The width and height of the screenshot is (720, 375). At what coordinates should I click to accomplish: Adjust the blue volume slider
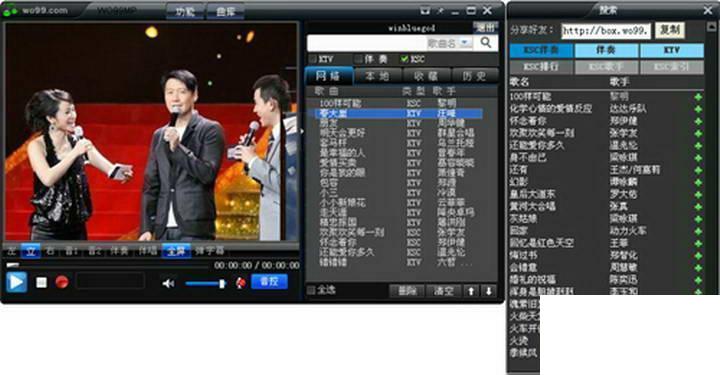pyautogui.click(x=205, y=284)
